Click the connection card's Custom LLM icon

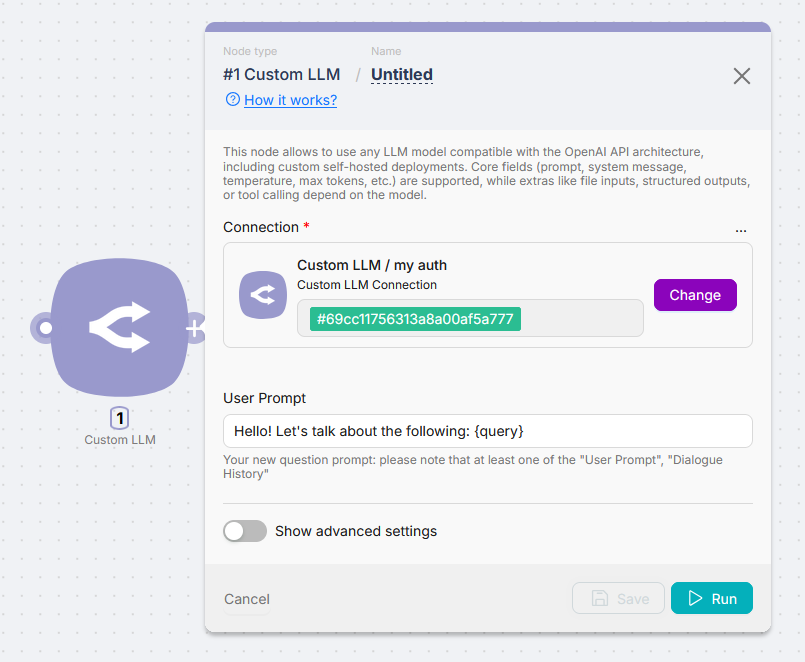pos(262,295)
